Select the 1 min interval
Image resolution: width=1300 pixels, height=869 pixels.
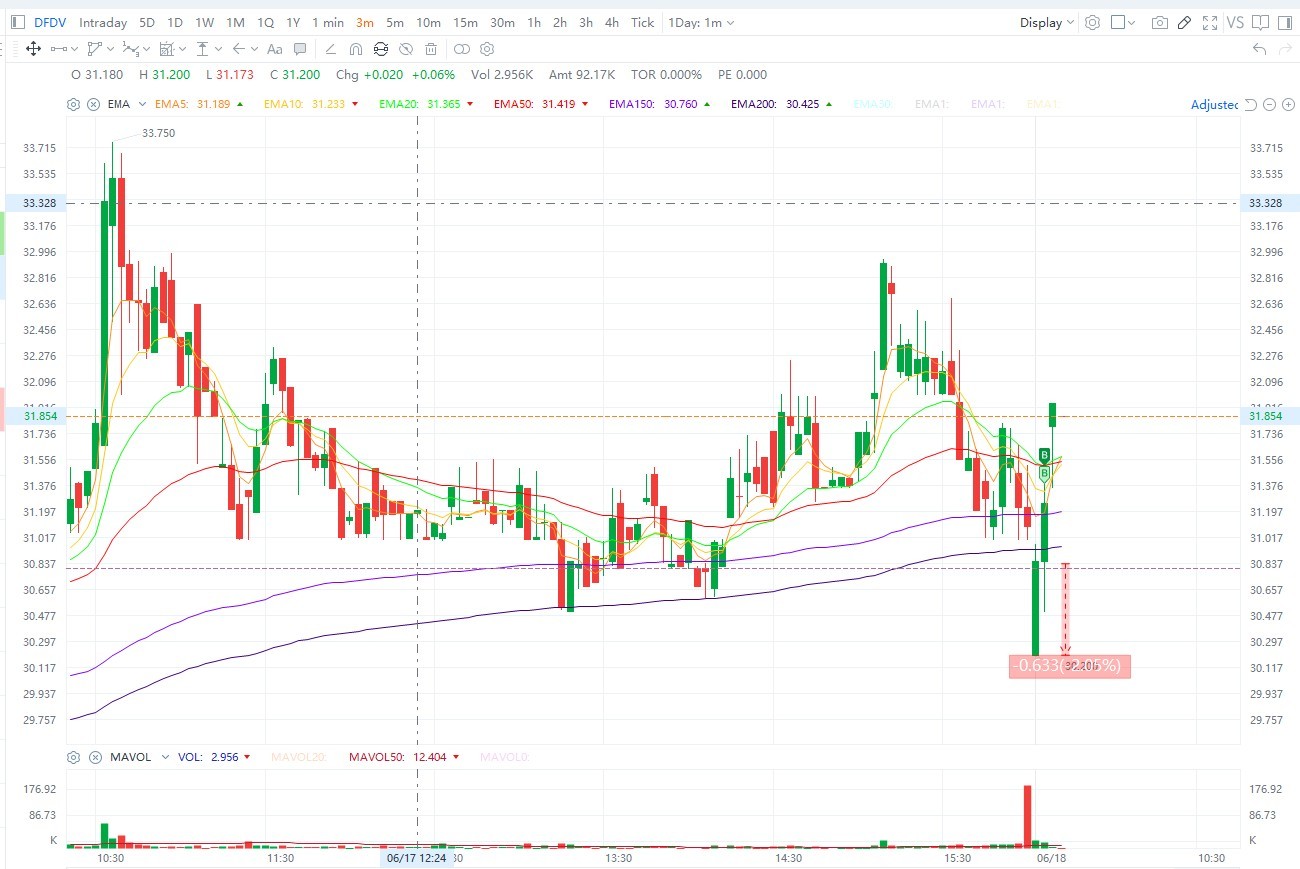point(328,22)
